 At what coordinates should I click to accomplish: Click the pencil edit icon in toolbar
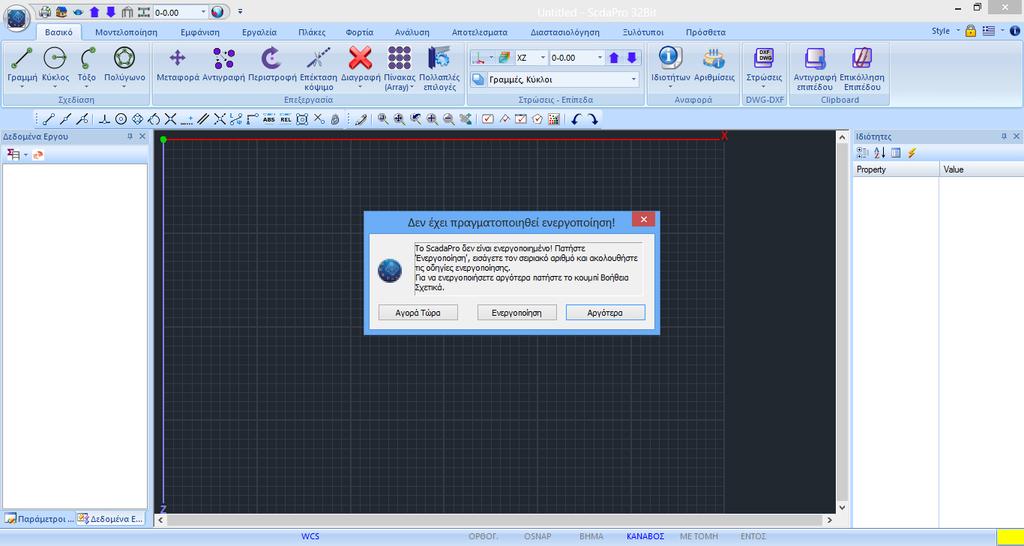tap(360, 119)
